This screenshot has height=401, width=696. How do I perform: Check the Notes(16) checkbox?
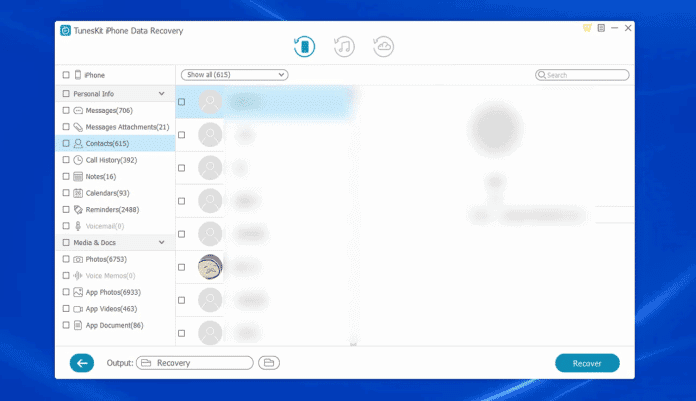point(66,176)
